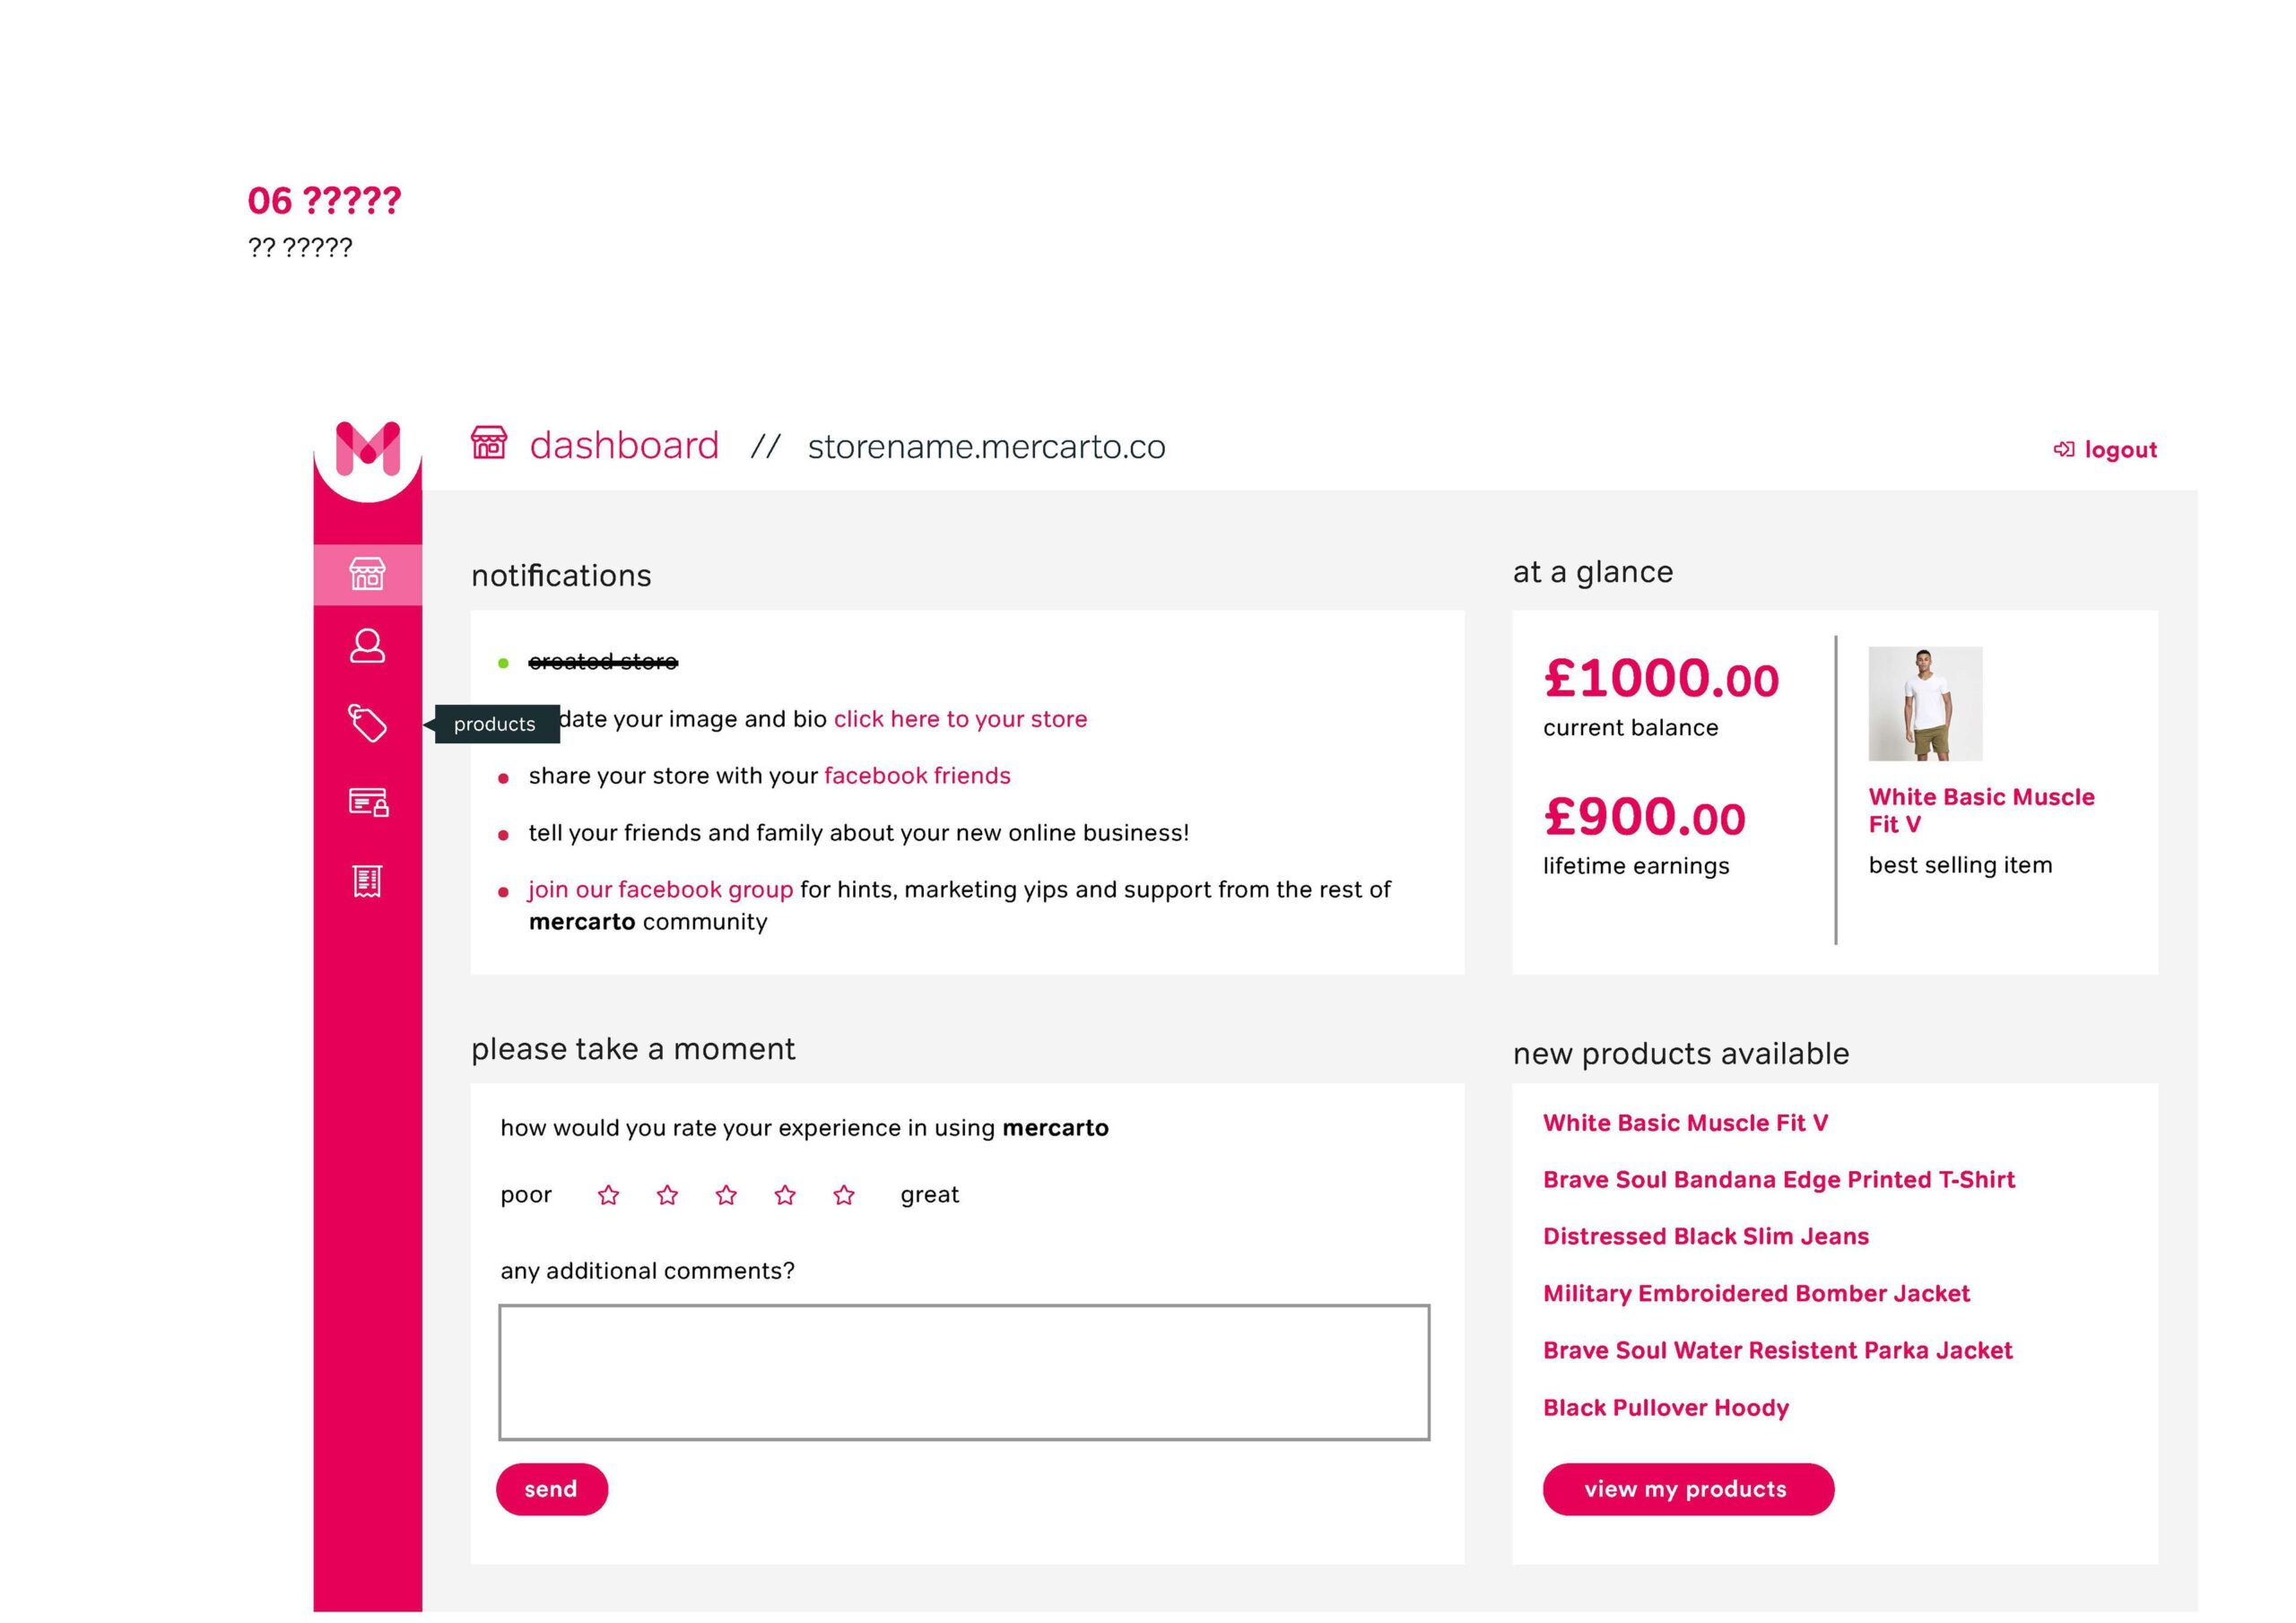Select the third rating star
This screenshot has height=1623, width=2296.
[726, 1195]
